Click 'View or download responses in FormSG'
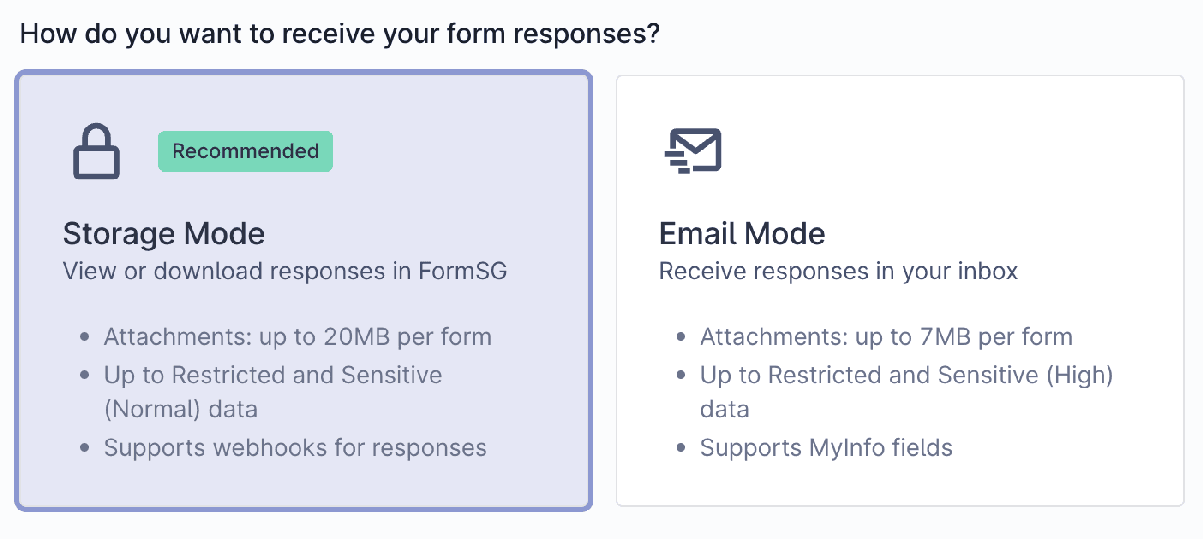 [x=285, y=271]
